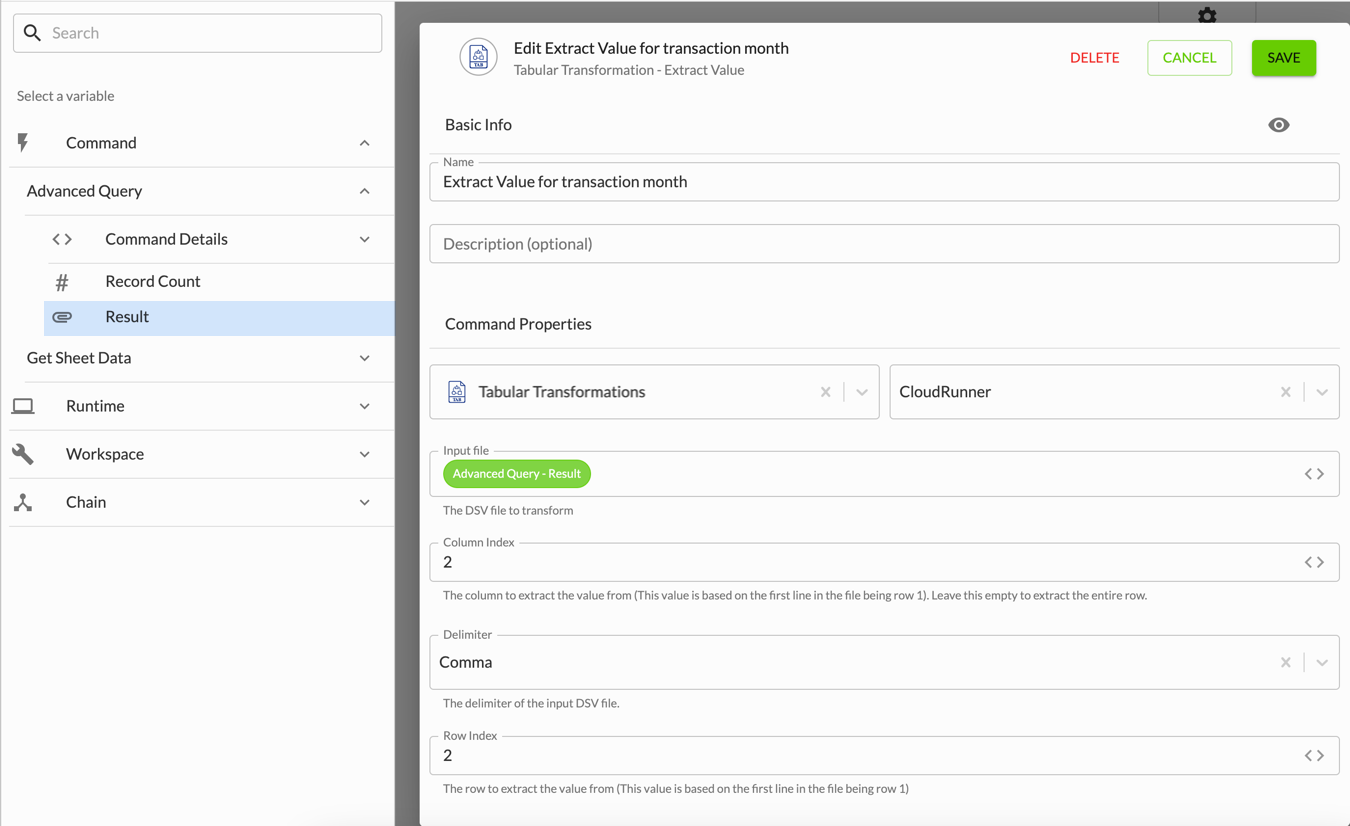This screenshot has height=826, width=1350.
Task: Select the Command Details label
Action: 166,239
